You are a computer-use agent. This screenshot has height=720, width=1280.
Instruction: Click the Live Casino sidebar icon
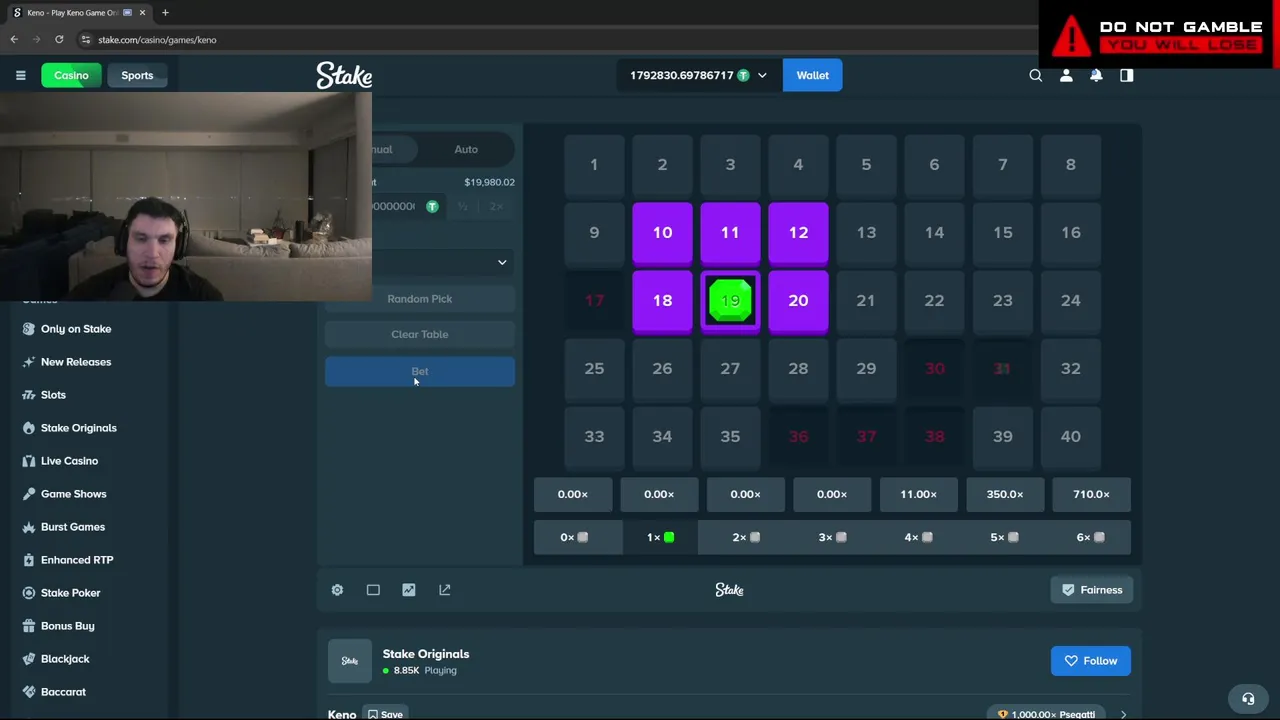click(x=29, y=461)
